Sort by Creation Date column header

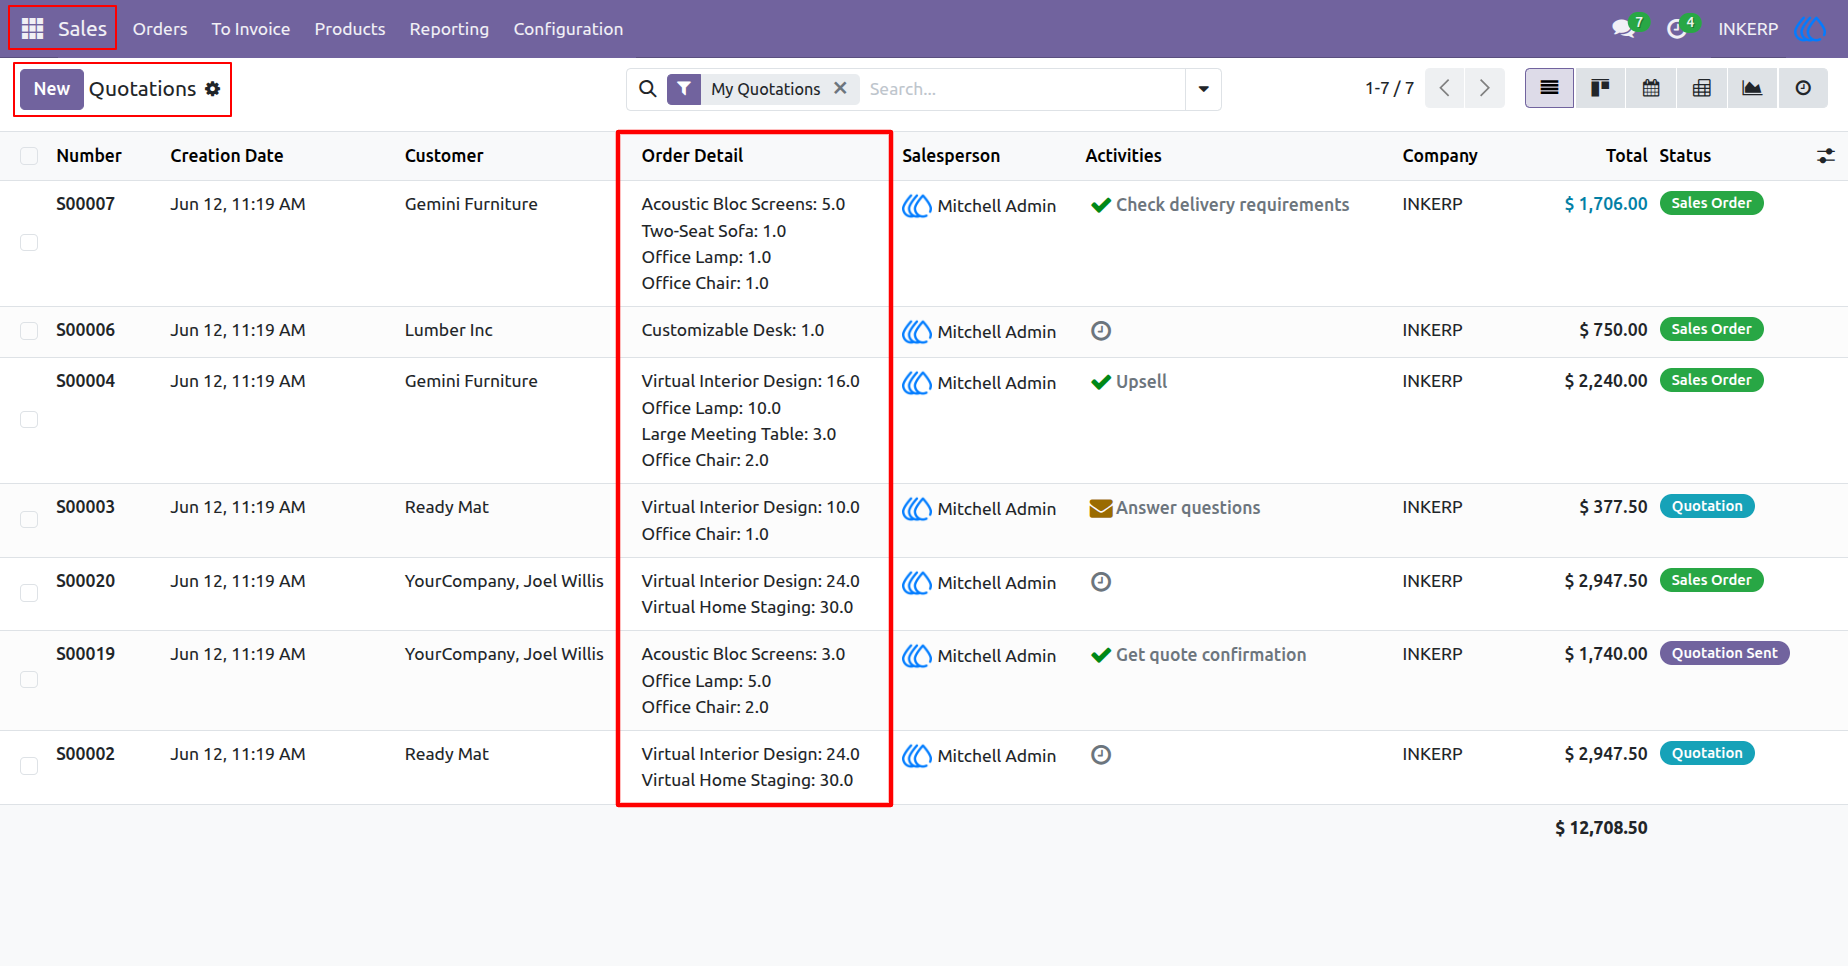point(227,156)
